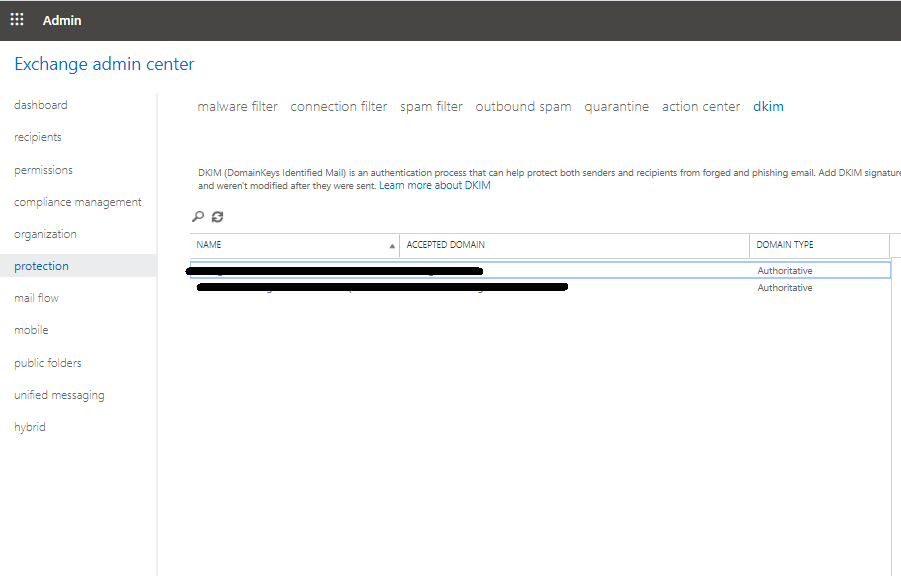Viewport: 901px width, 576px height.
Task: Open recipients section
Action: 38,137
